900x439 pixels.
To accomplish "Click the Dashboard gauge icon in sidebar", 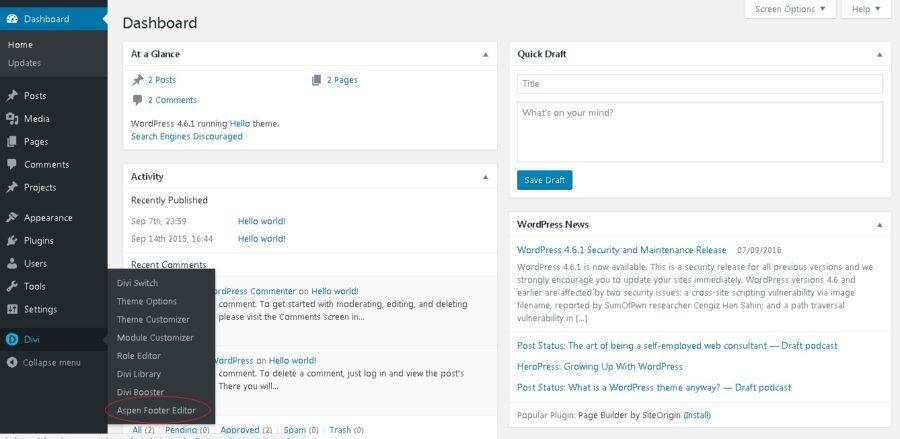I will (x=12, y=19).
